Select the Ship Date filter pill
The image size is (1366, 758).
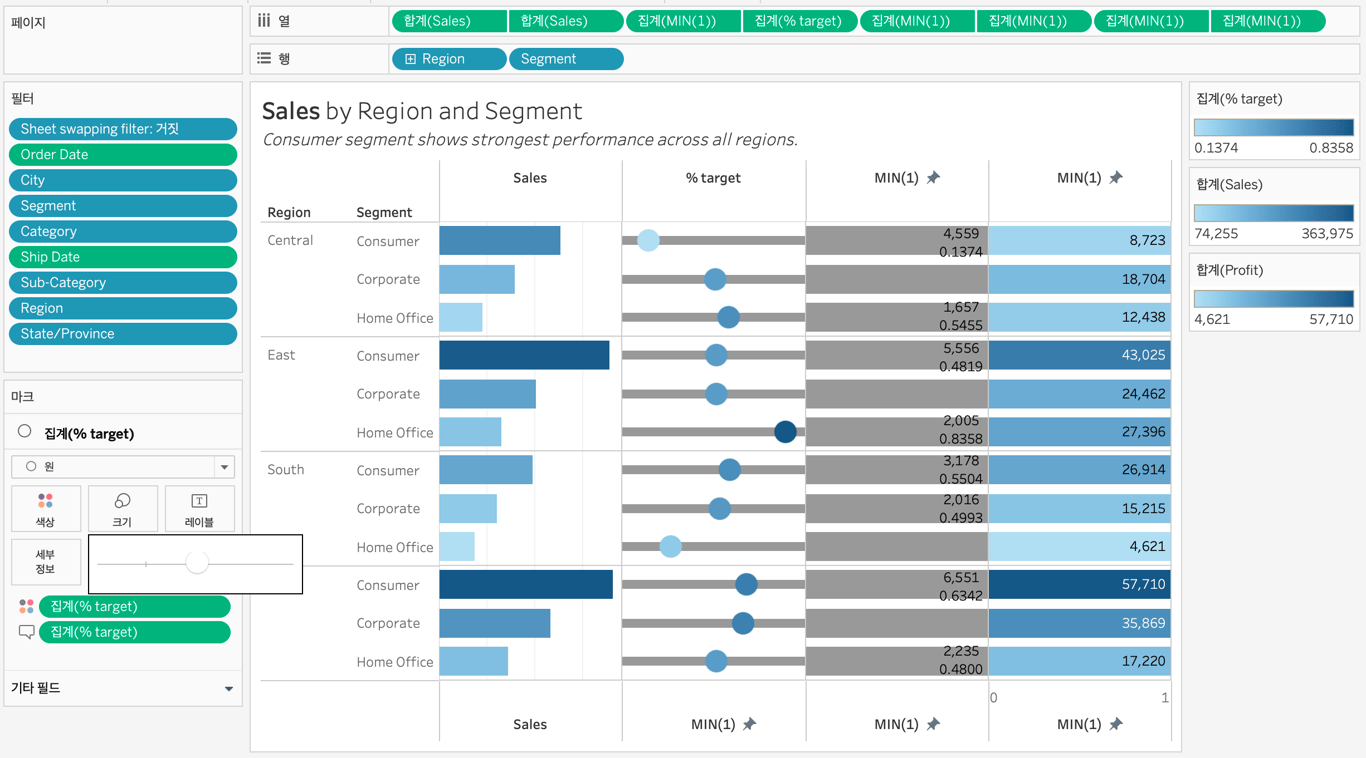[123, 257]
